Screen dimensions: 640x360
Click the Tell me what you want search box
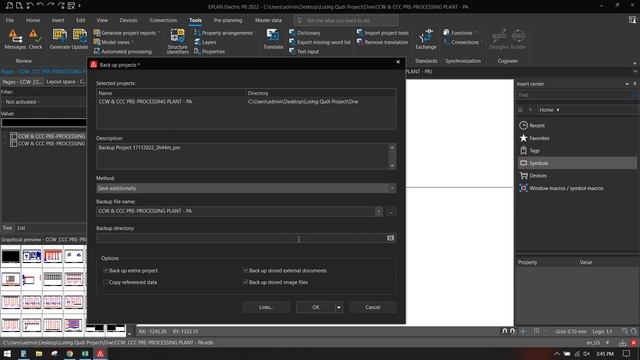[x=346, y=20]
